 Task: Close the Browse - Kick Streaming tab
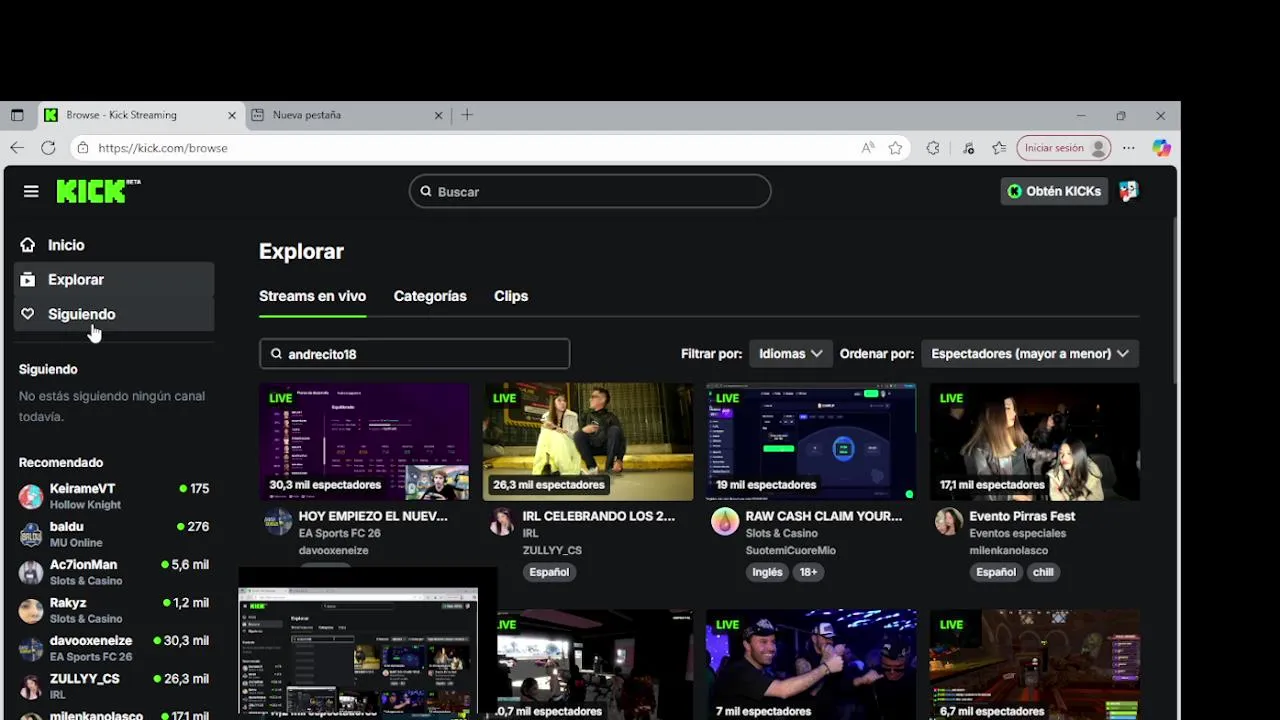[x=232, y=115]
